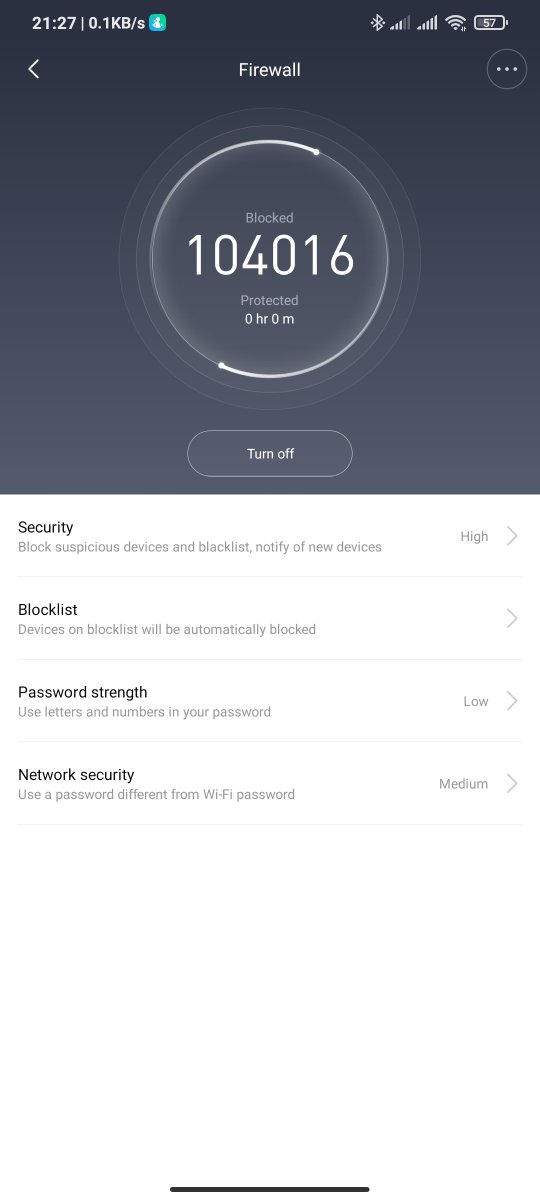
Task: Open the Blocklist menu item
Action: point(270,618)
